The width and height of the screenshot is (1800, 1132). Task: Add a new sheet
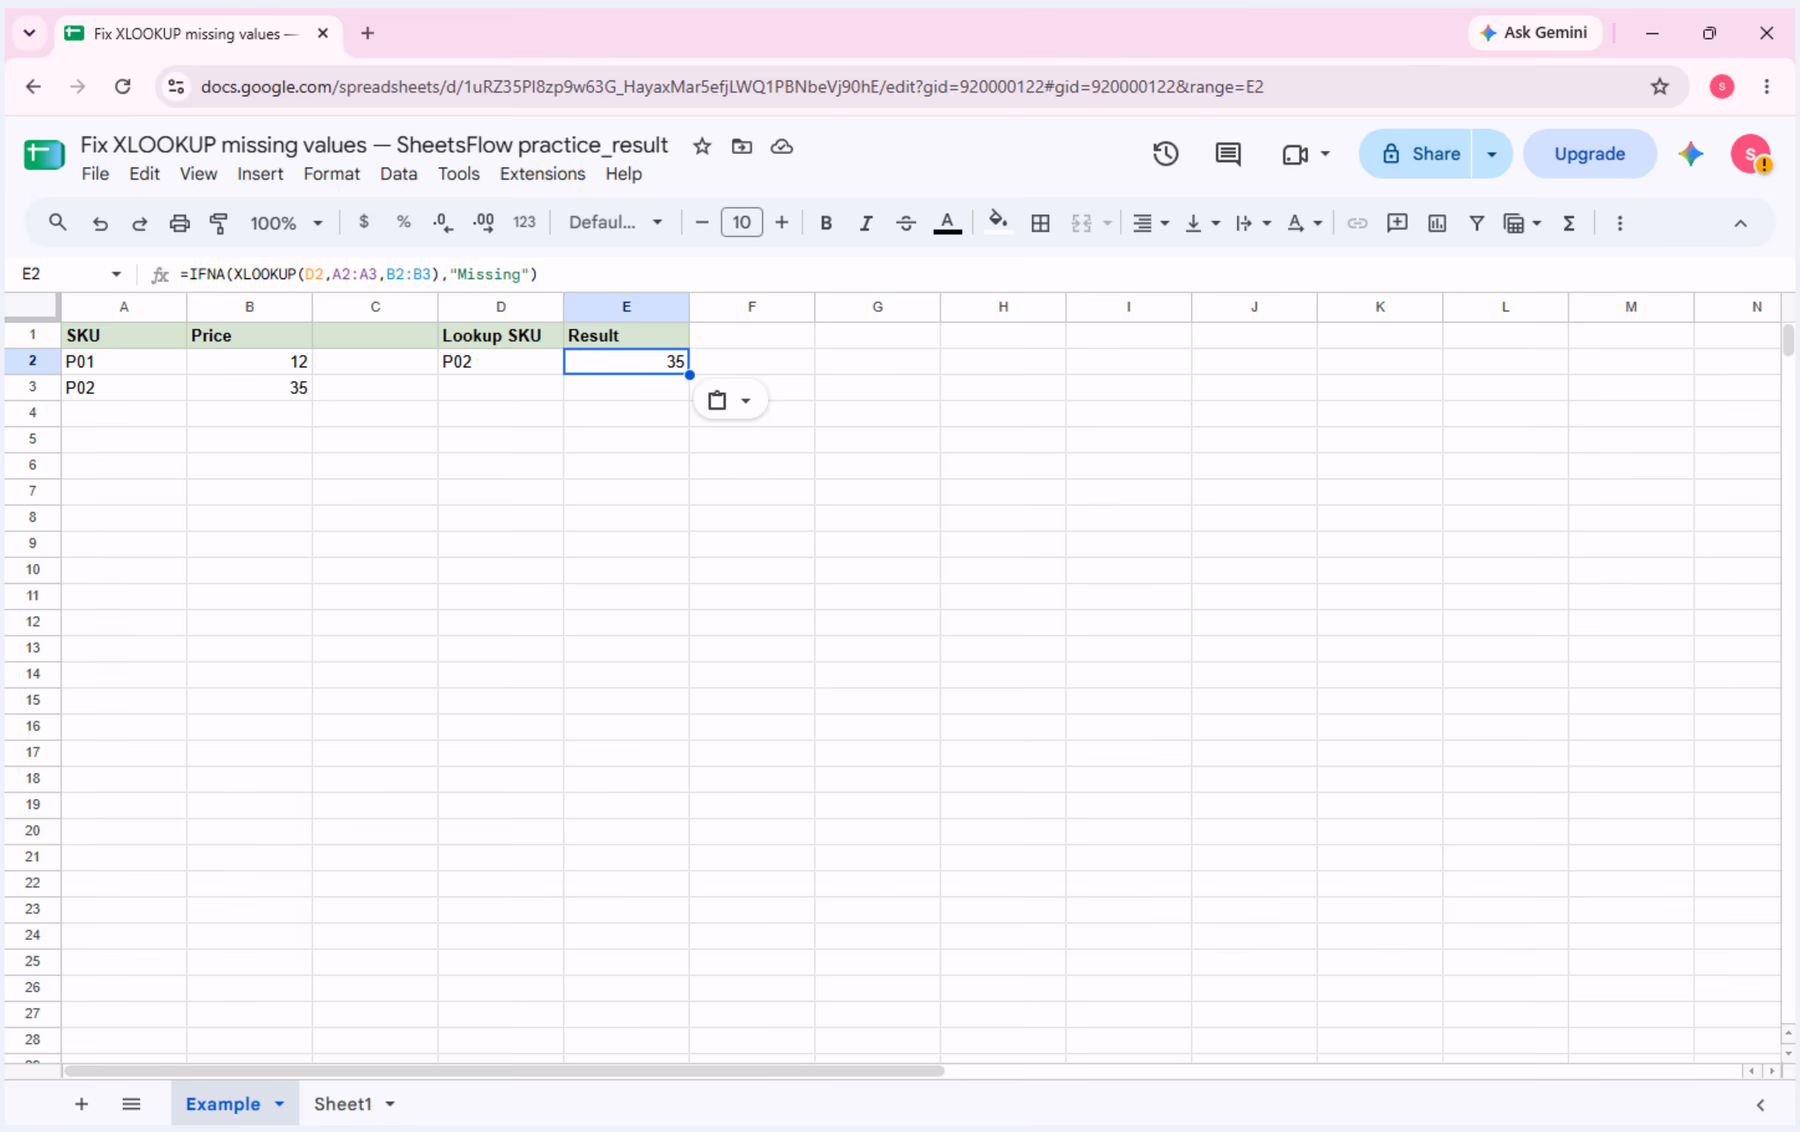pos(82,1104)
